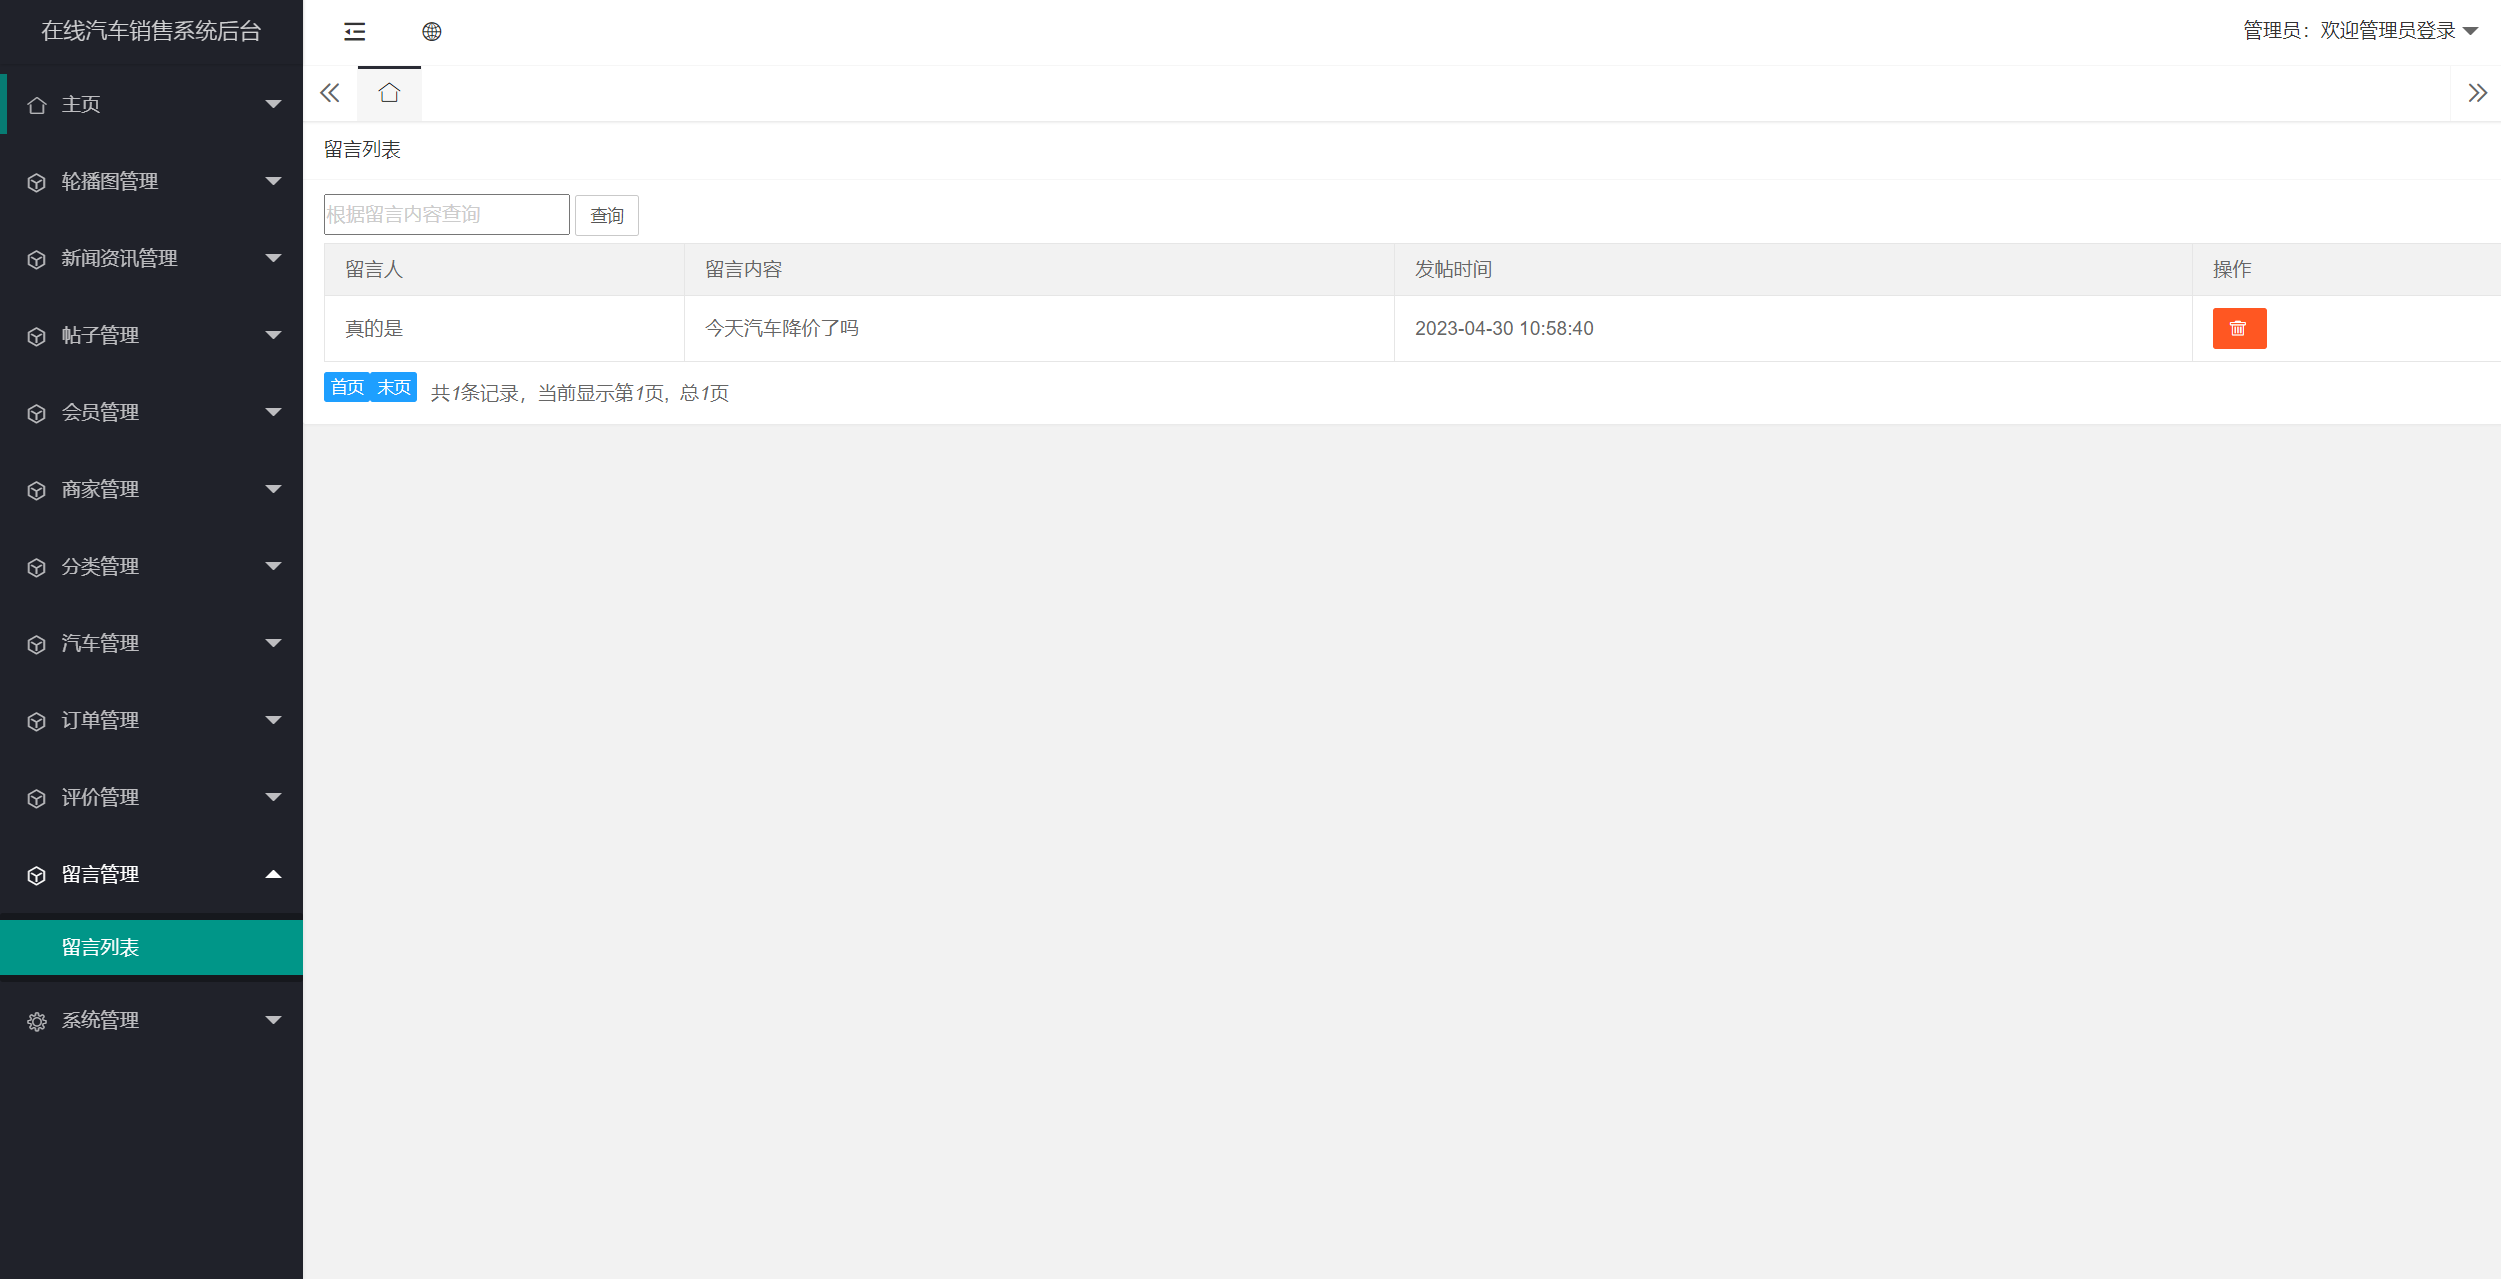Click the gear icon beside 系统管理
The image size is (2501, 1279).
click(x=37, y=1021)
